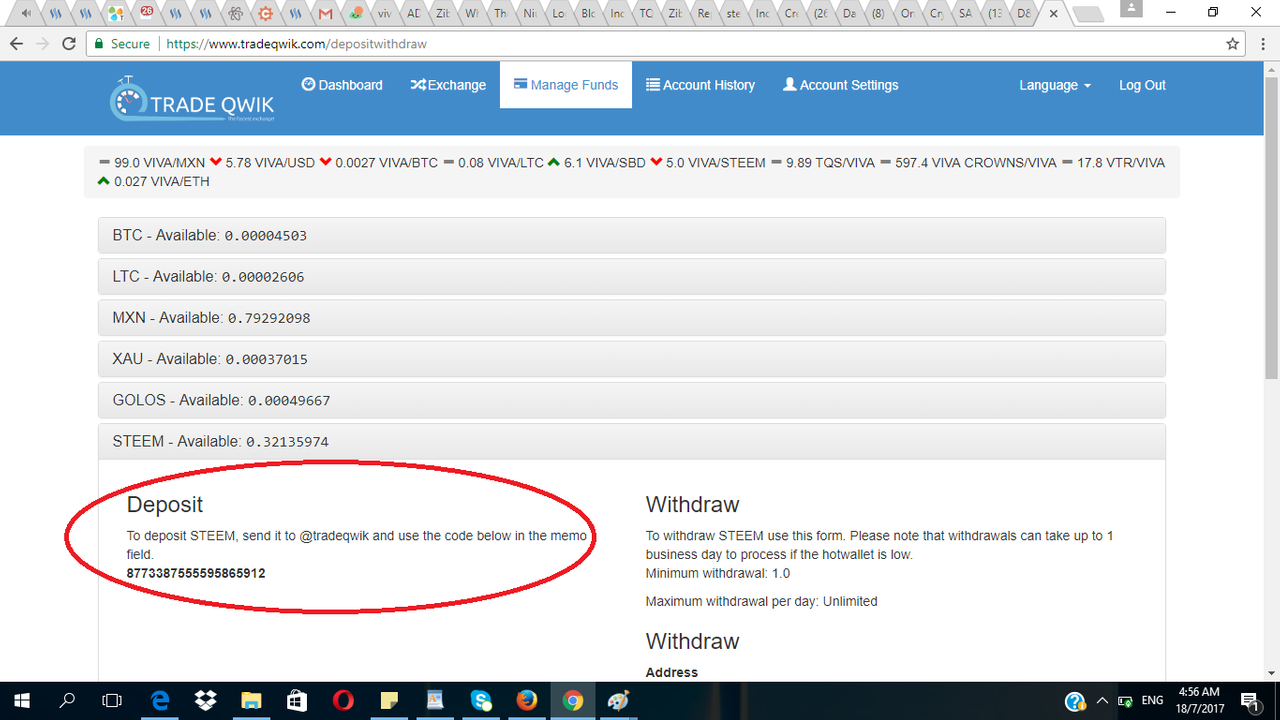Expand the LTC - Available panel
The image size is (1280, 720).
(x=632, y=276)
